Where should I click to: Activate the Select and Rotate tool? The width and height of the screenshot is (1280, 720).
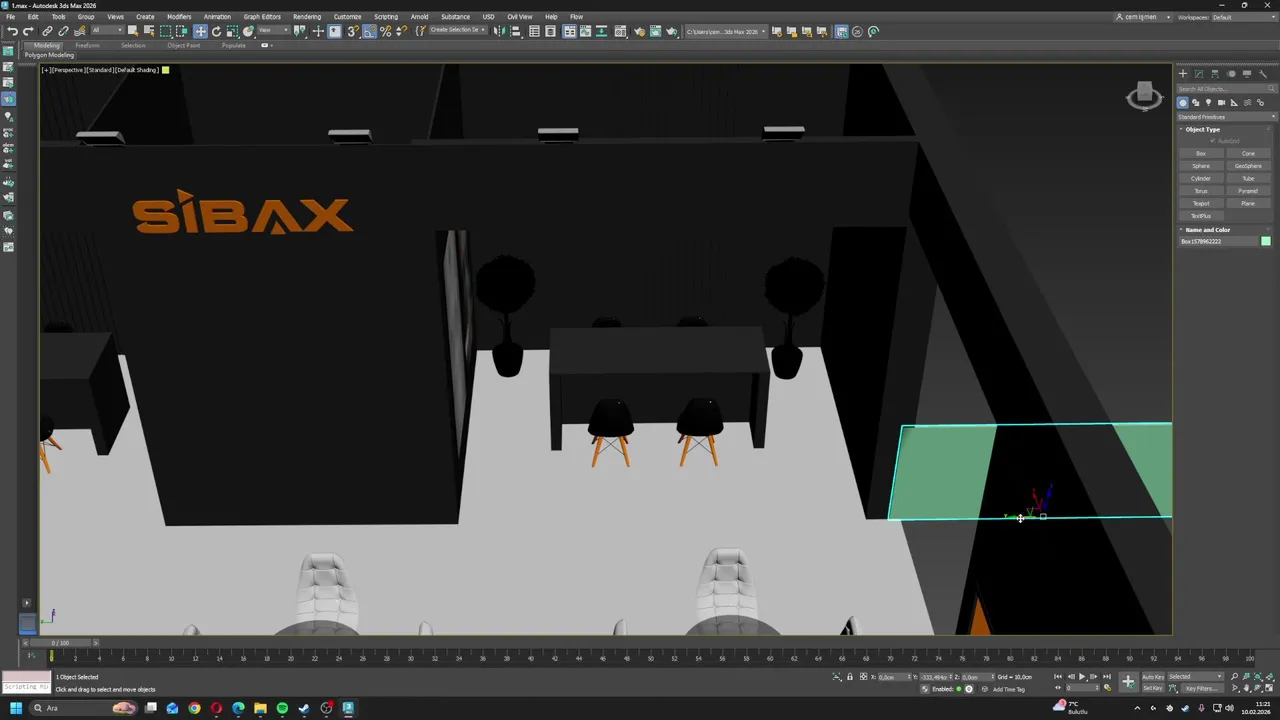click(x=216, y=31)
